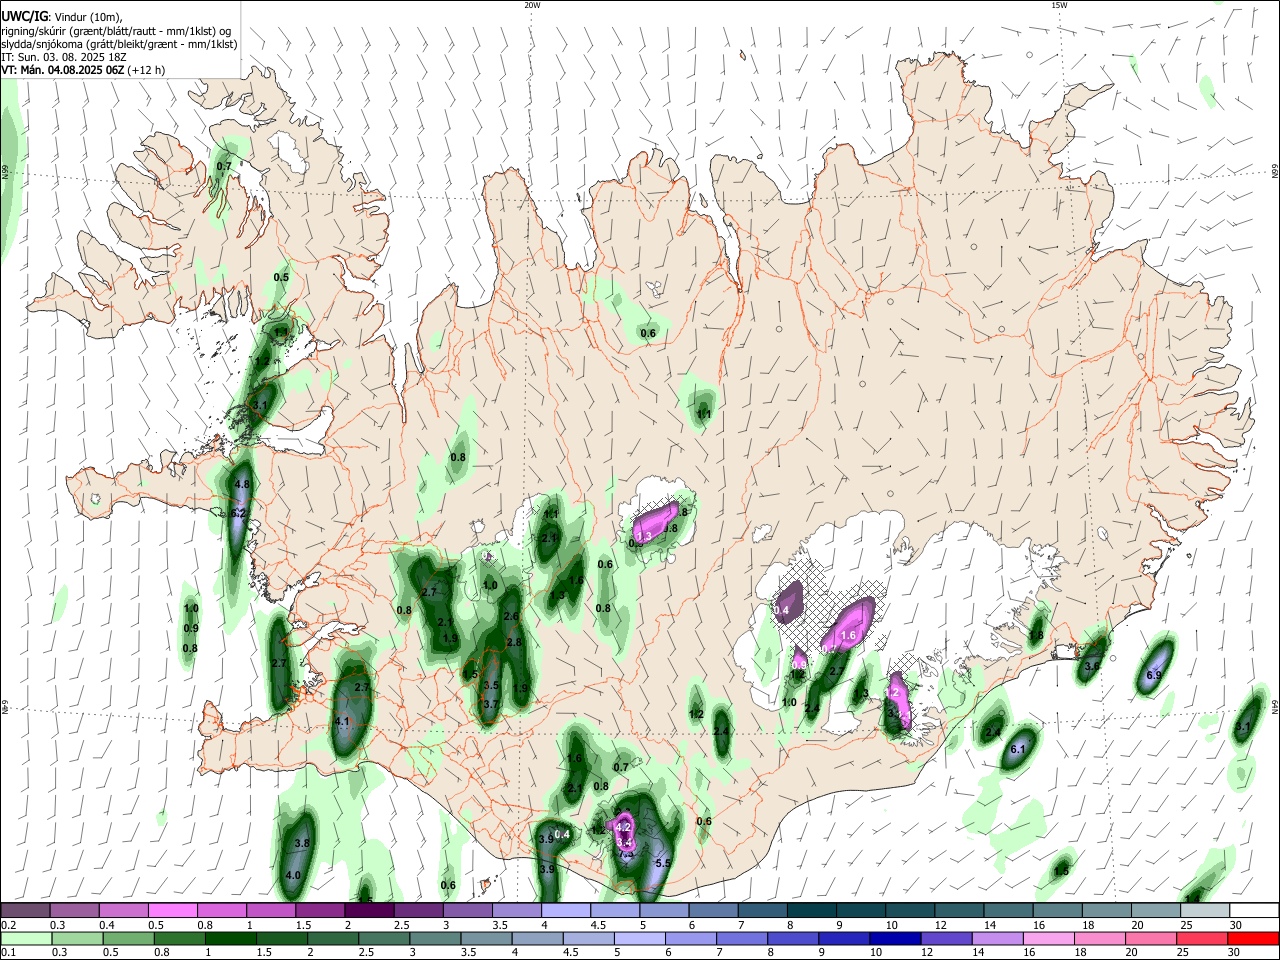Viewport: 1280px width, 960px height.
Task: Click the 0.9 value off the west coast
Action: [x=191, y=628]
